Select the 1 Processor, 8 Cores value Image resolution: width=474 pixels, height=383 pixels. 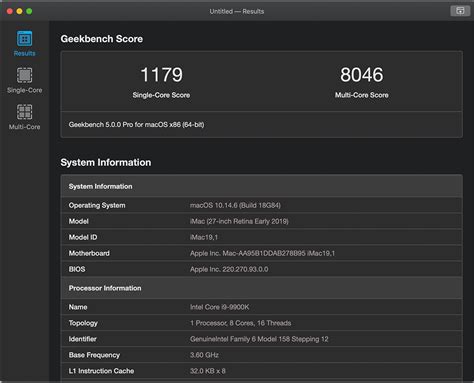point(241,323)
